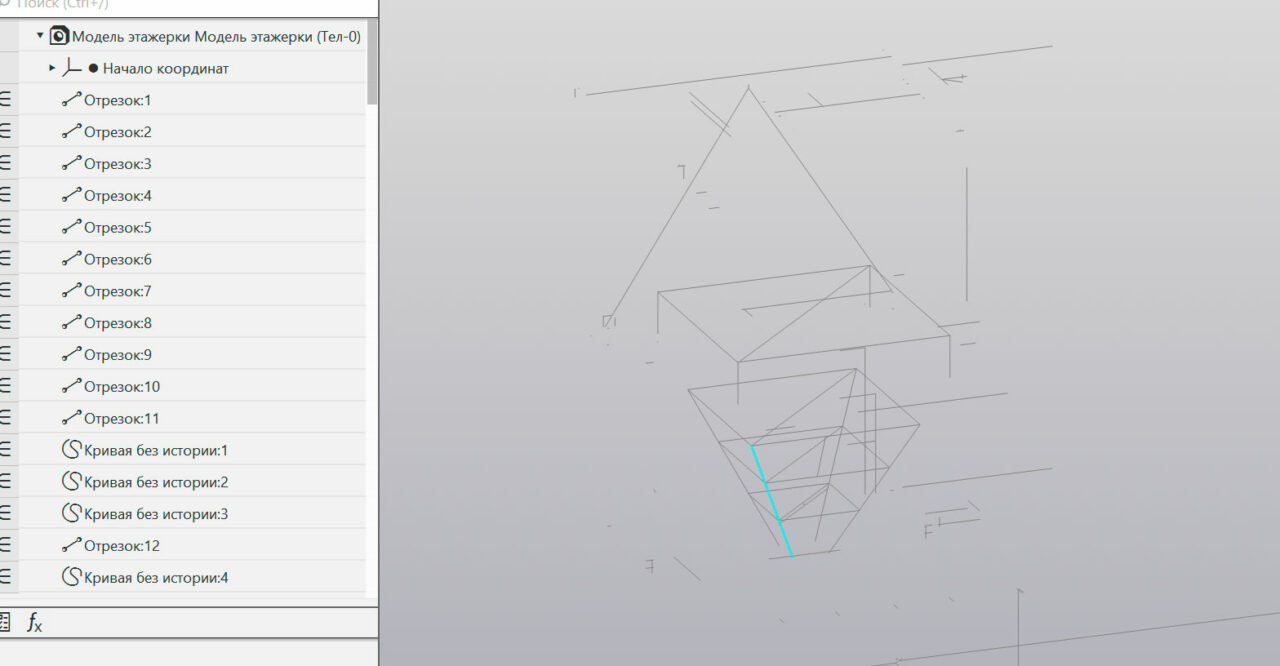Image resolution: width=1280 pixels, height=666 pixels.
Task: Select Отрезок:8 in the model tree
Action: click(117, 323)
